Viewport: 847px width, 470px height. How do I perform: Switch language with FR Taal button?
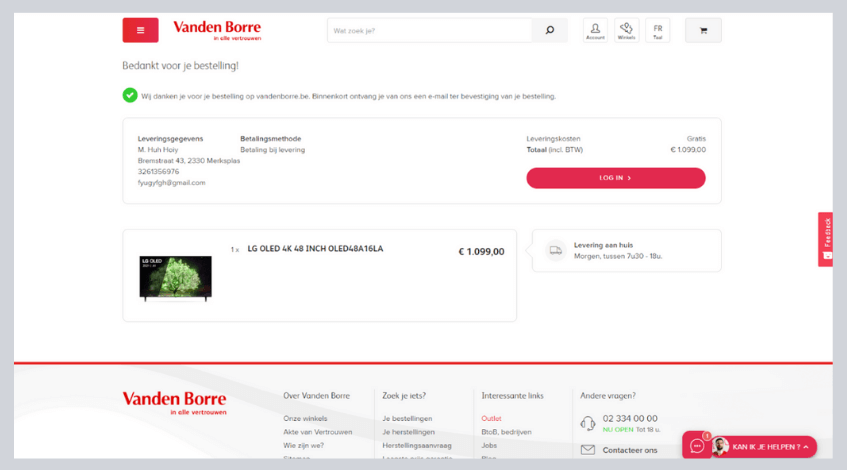657,30
